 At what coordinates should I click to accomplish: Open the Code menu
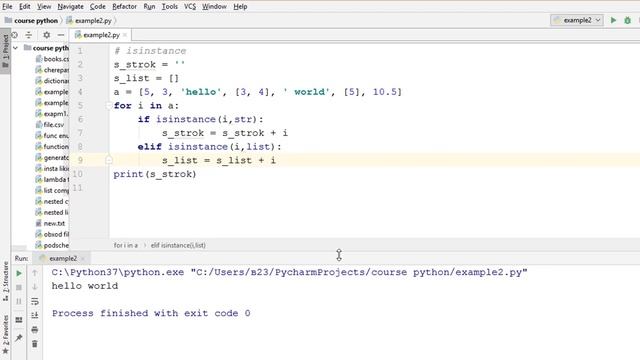[98, 7]
